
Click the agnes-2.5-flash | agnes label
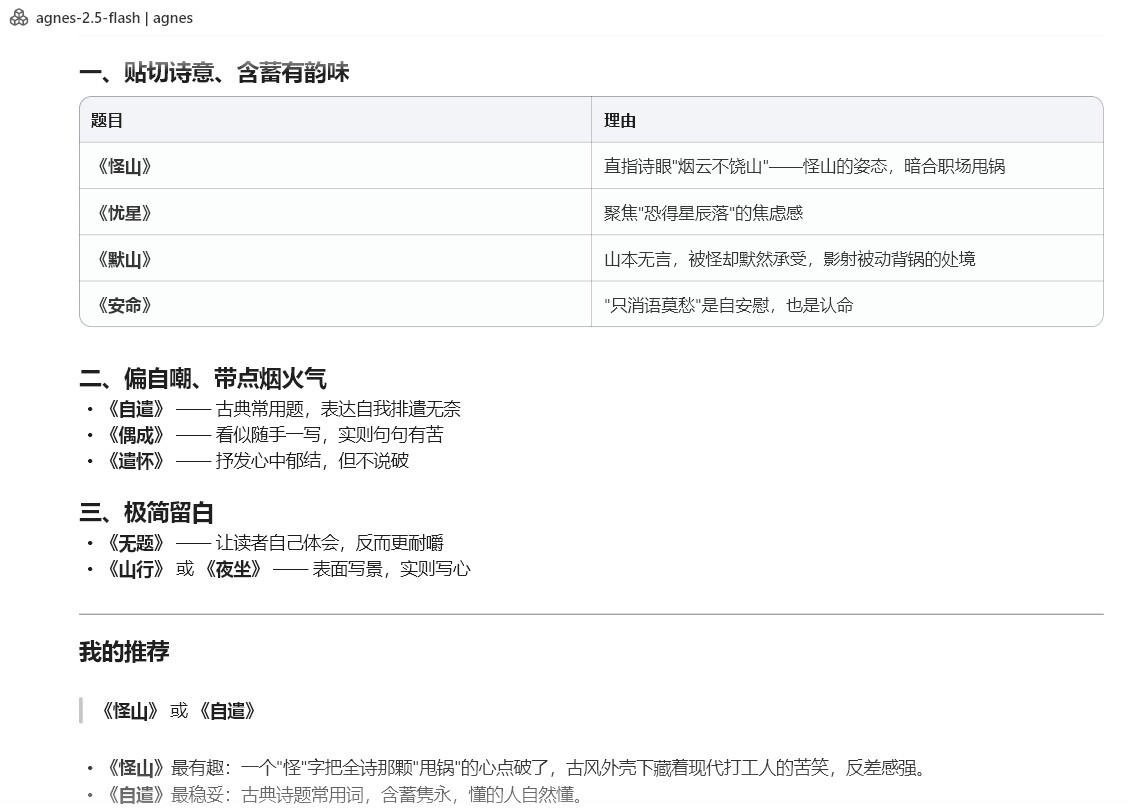[x=114, y=18]
